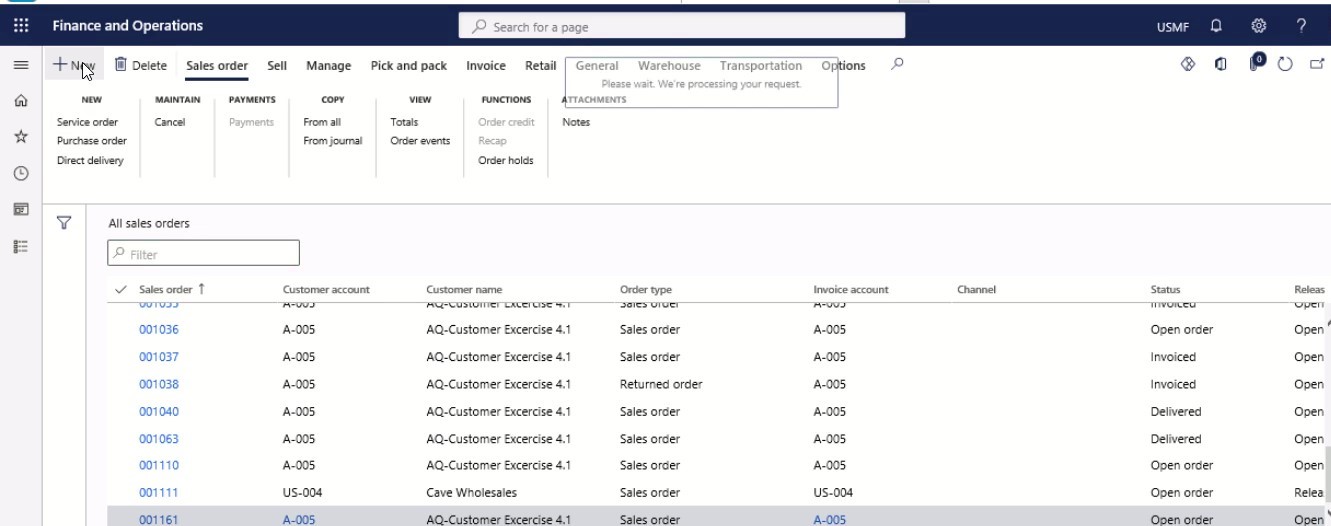Open sales order 001110 link

click(x=159, y=465)
